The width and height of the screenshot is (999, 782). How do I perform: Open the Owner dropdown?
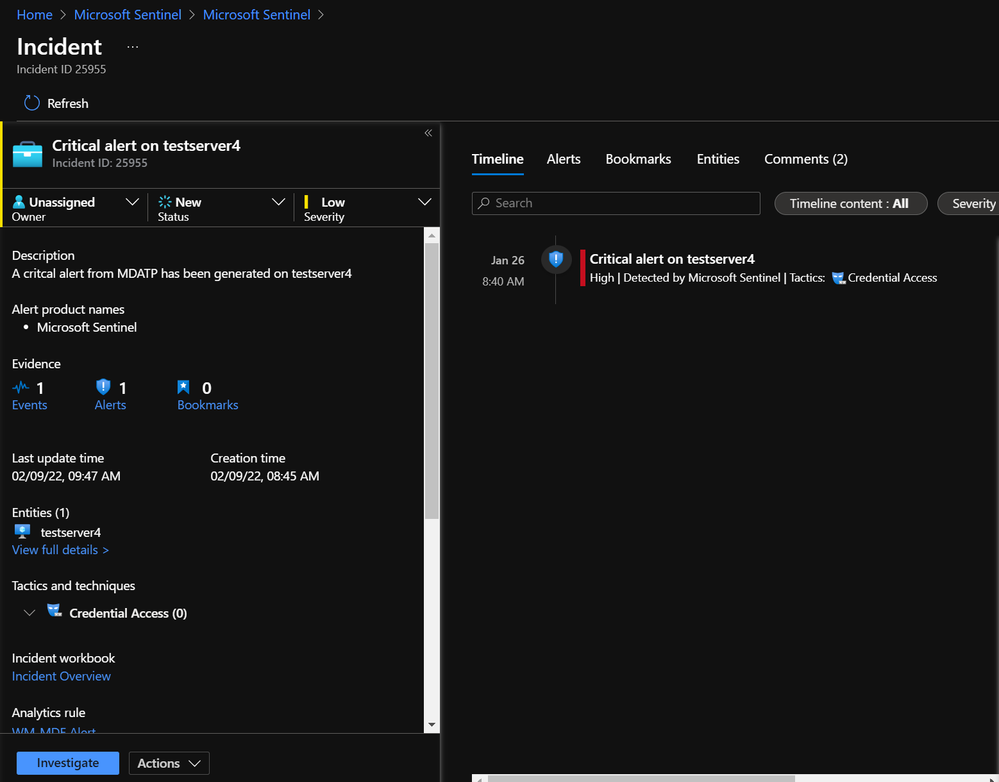(x=132, y=202)
